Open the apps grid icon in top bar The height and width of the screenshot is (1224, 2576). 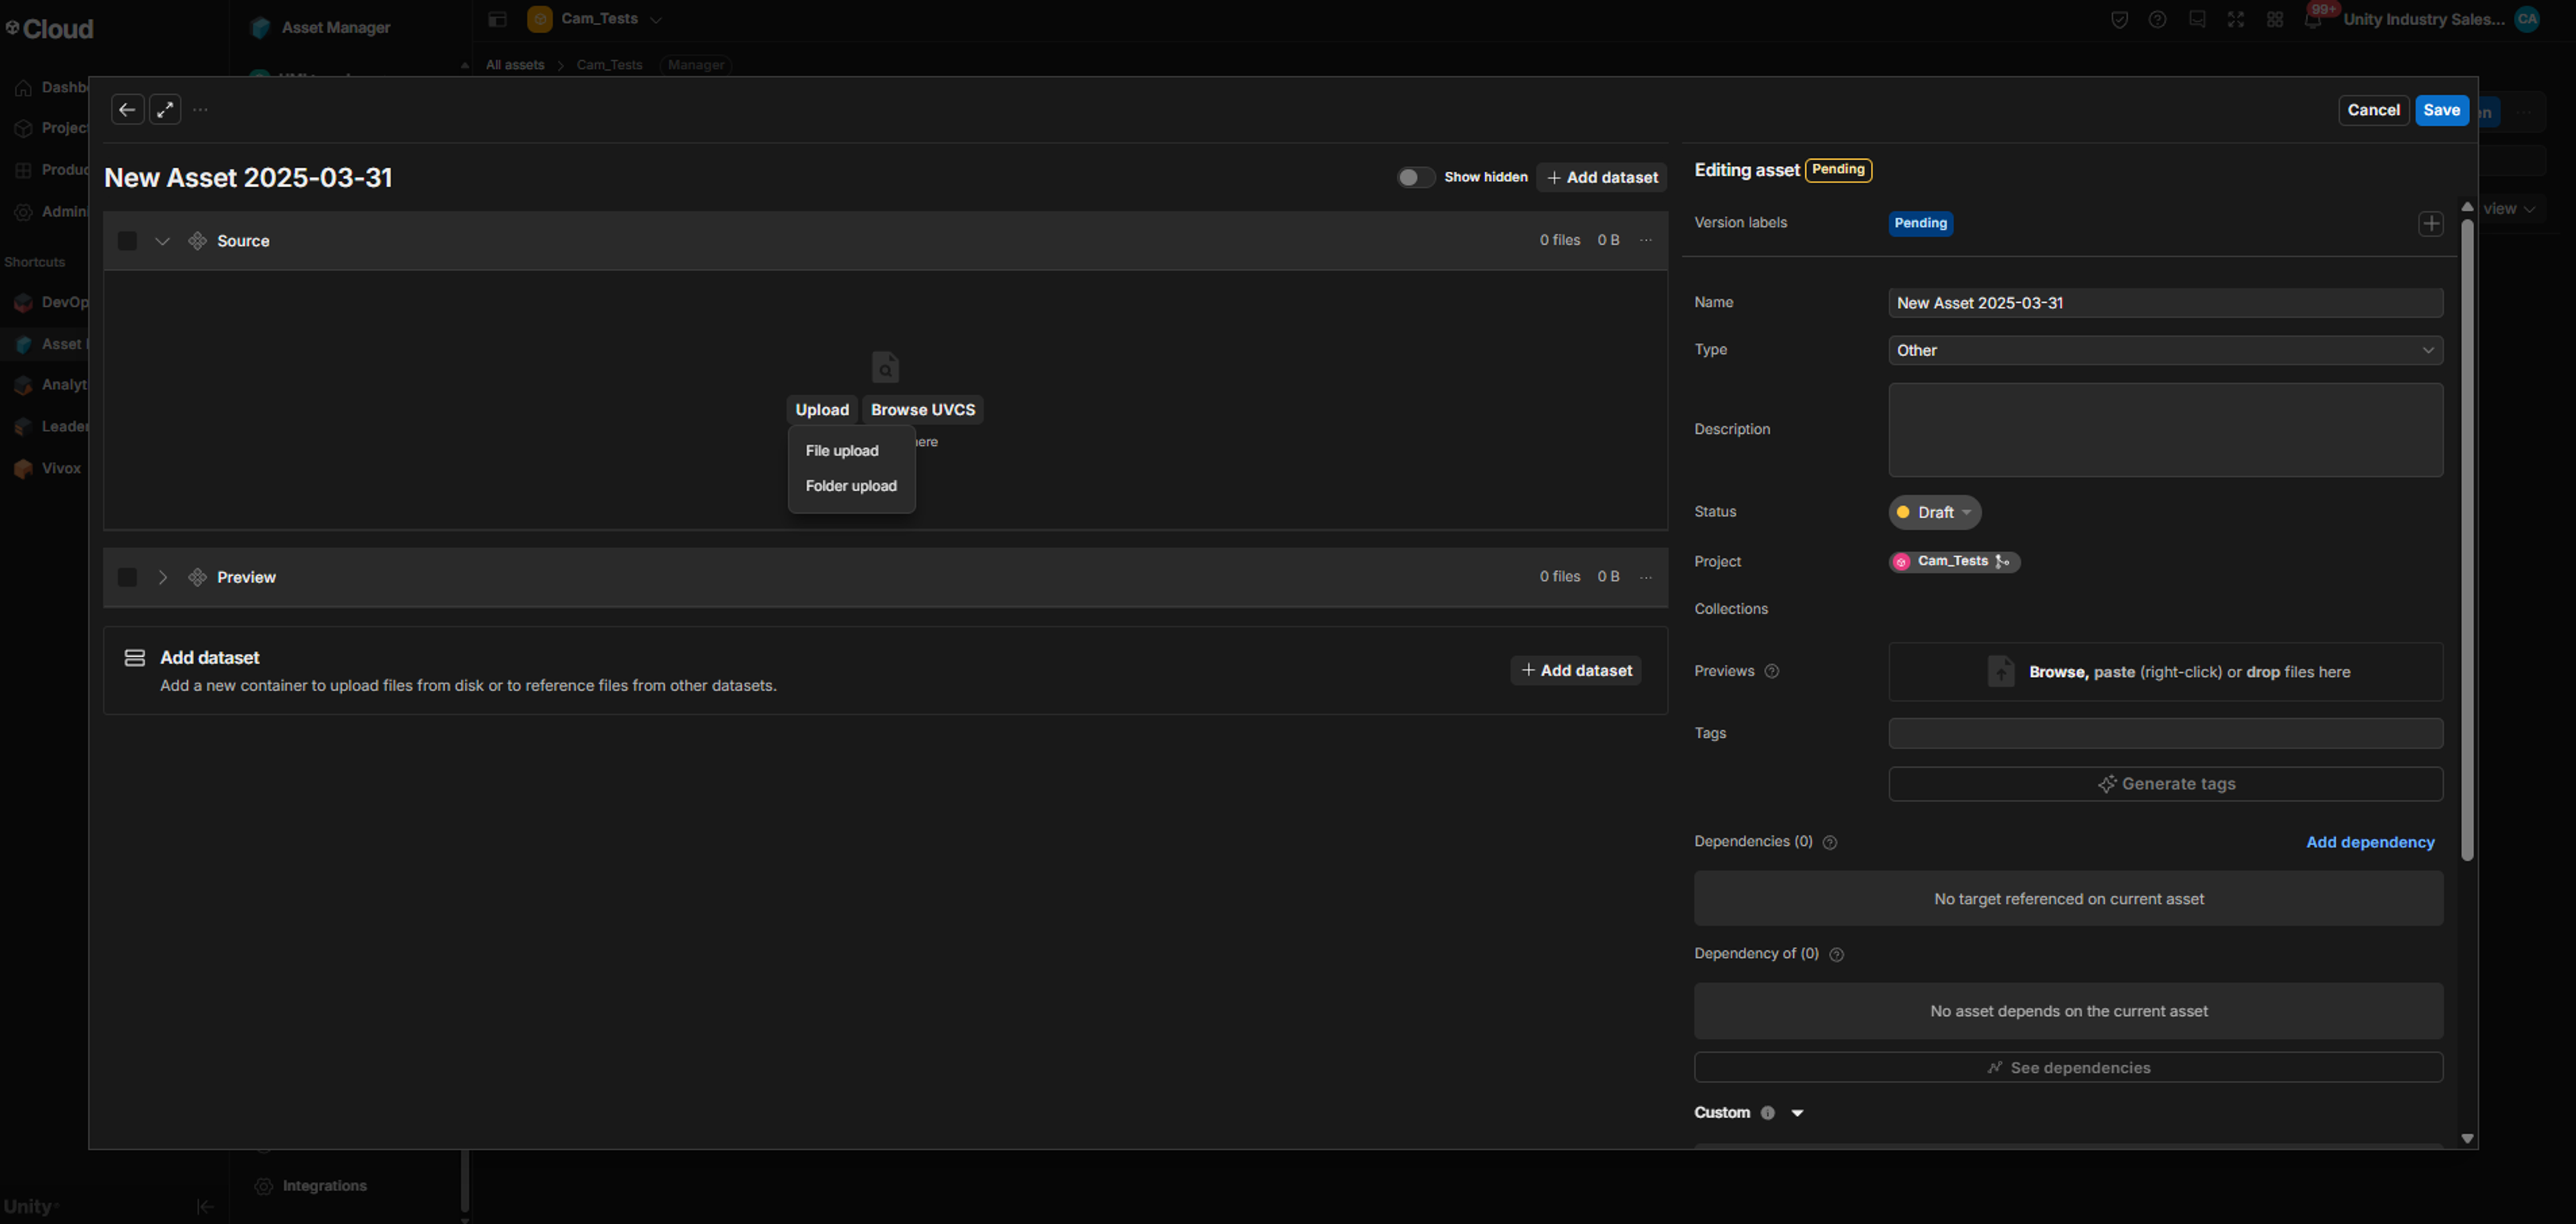coord(2274,20)
